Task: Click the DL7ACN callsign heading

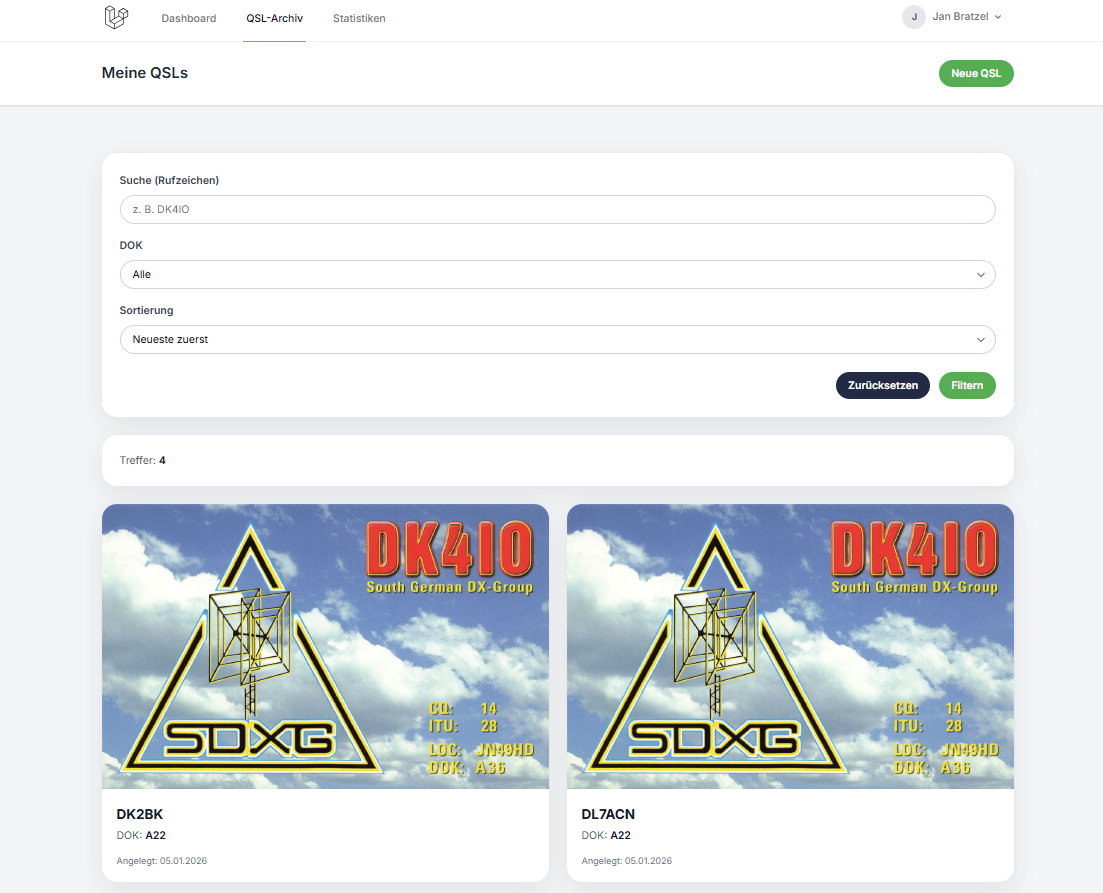Action: pos(607,814)
